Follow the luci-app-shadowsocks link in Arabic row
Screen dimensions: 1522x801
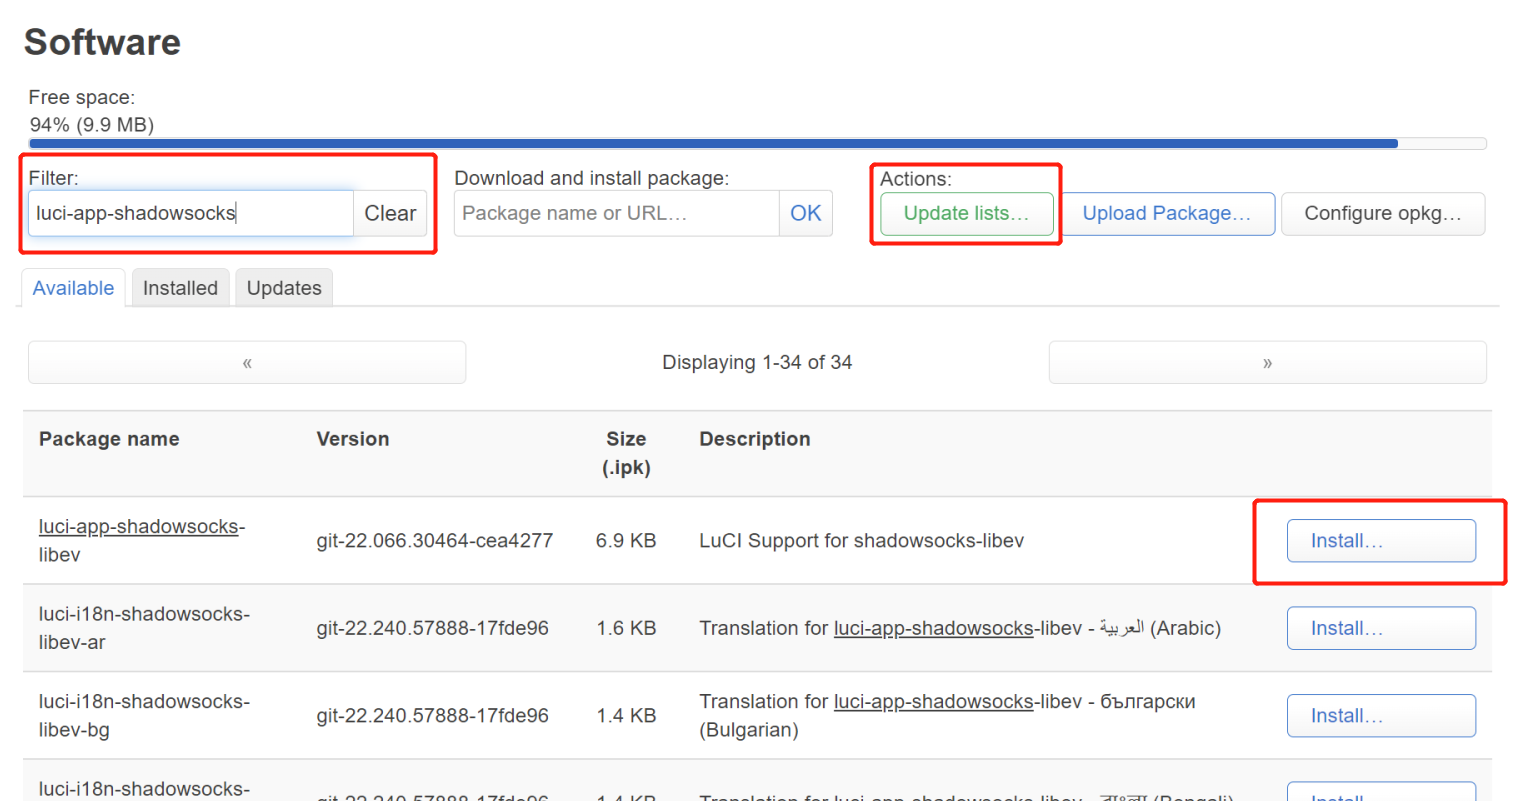933,628
